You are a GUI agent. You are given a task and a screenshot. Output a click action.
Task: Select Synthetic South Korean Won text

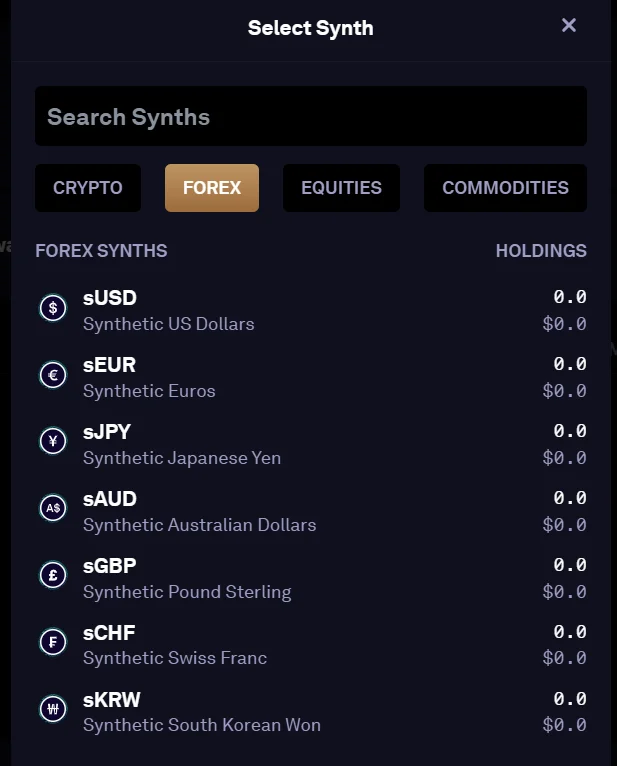pyautogui.click(x=202, y=725)
